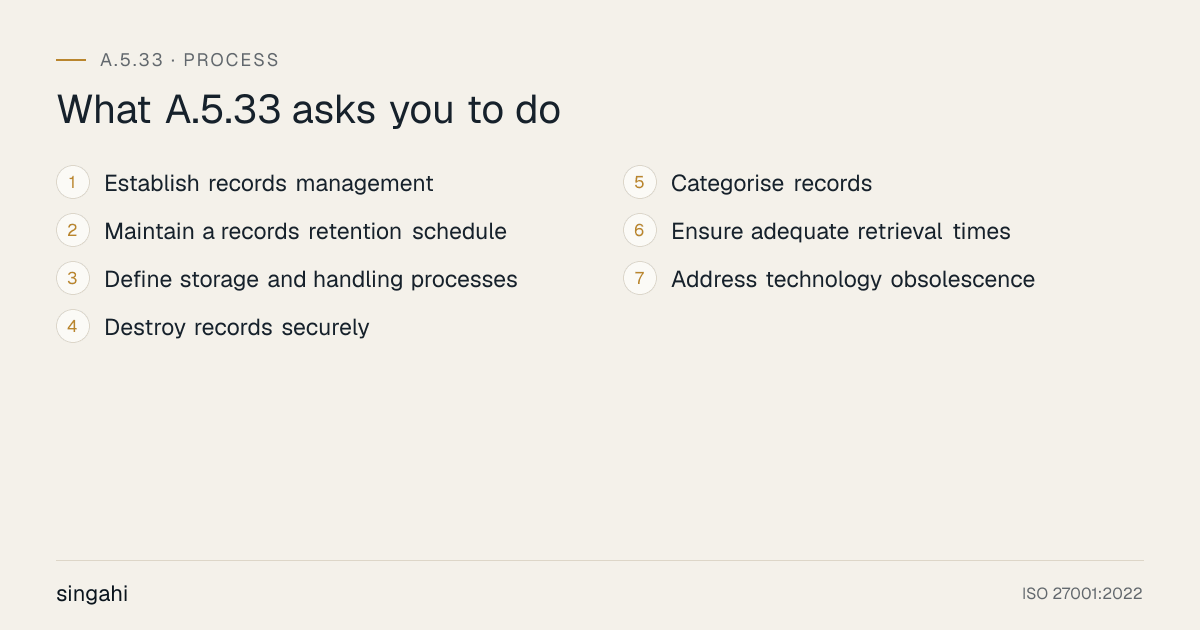This screenshot has width=1200, height=630.
Task: Click the singahi brand name in footer
Action: (92, 594)
